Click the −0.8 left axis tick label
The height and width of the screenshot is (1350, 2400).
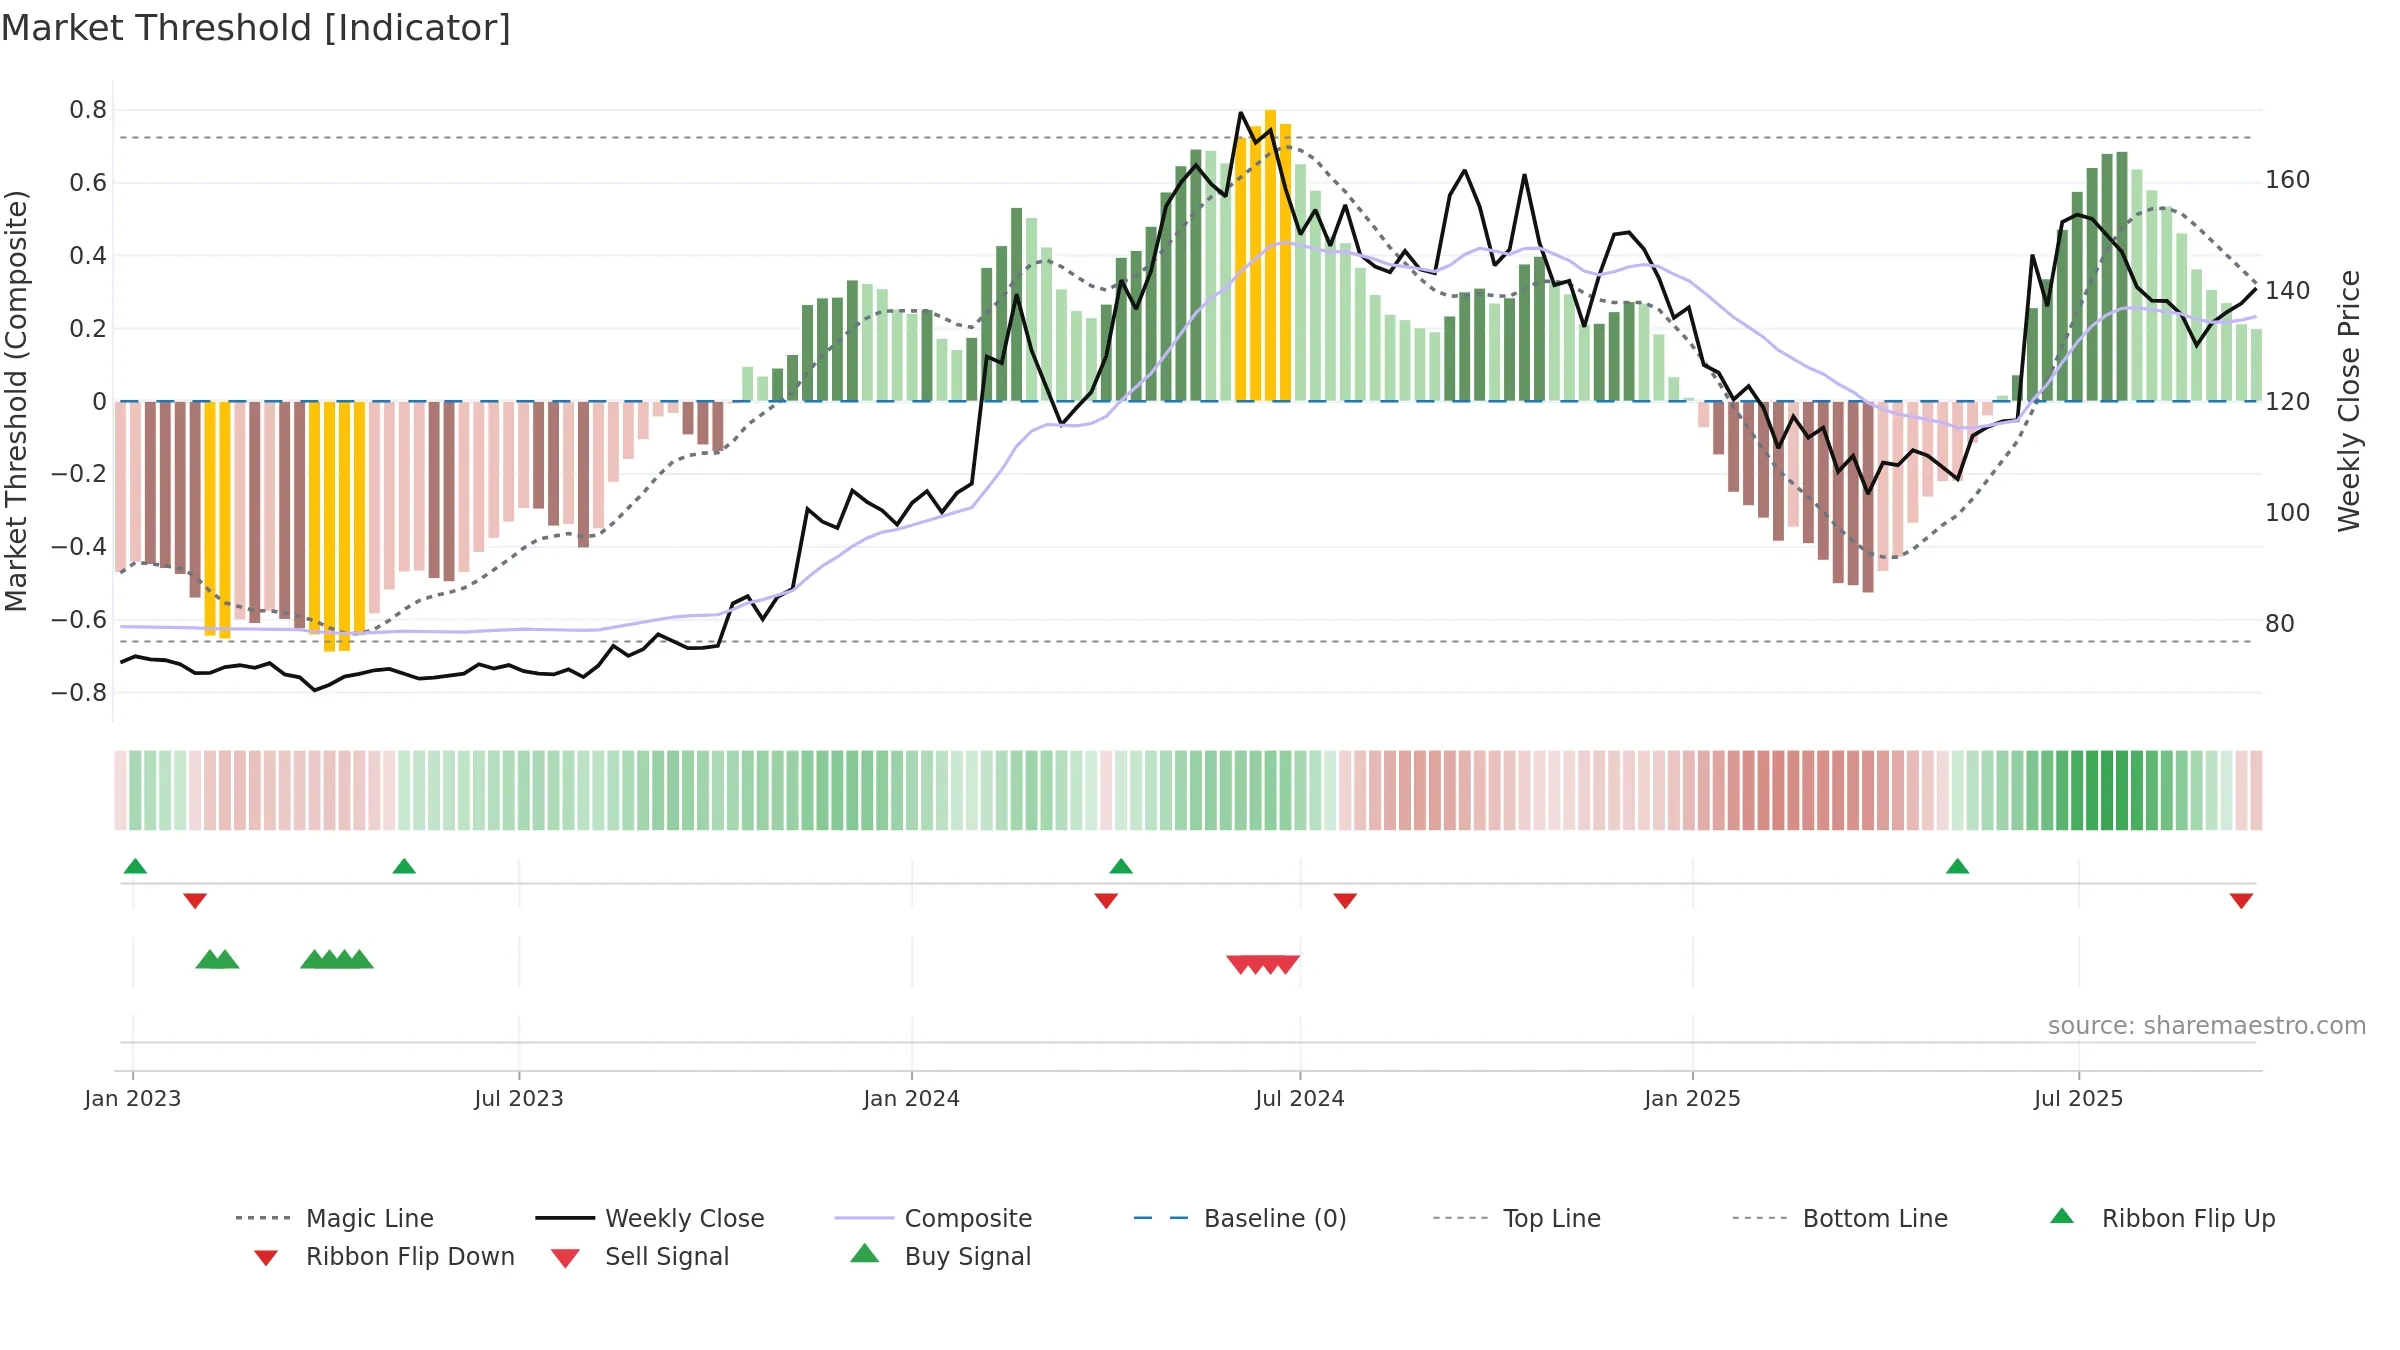[x=79, y=693]
